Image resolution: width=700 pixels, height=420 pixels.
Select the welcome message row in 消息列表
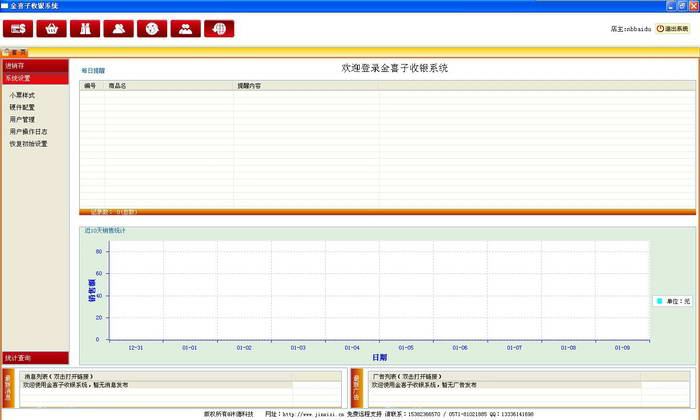(156, 385)
